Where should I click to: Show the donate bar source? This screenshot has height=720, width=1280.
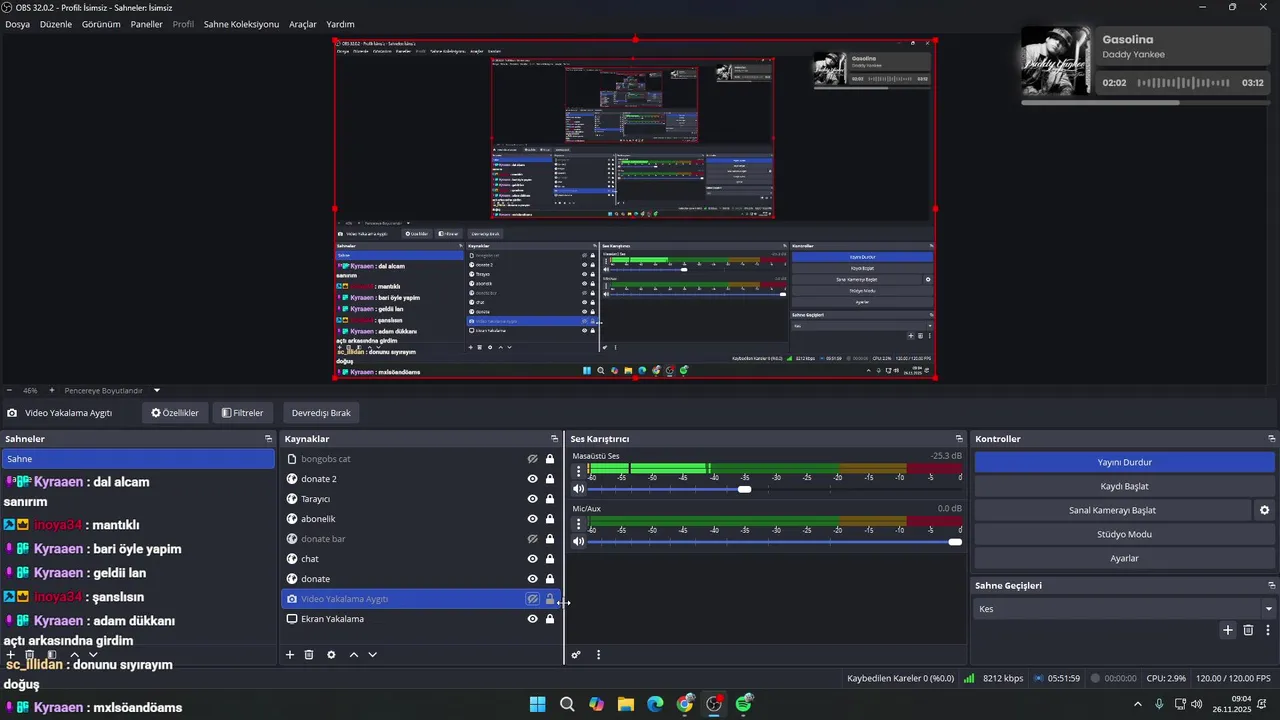[x=533, y=539]
